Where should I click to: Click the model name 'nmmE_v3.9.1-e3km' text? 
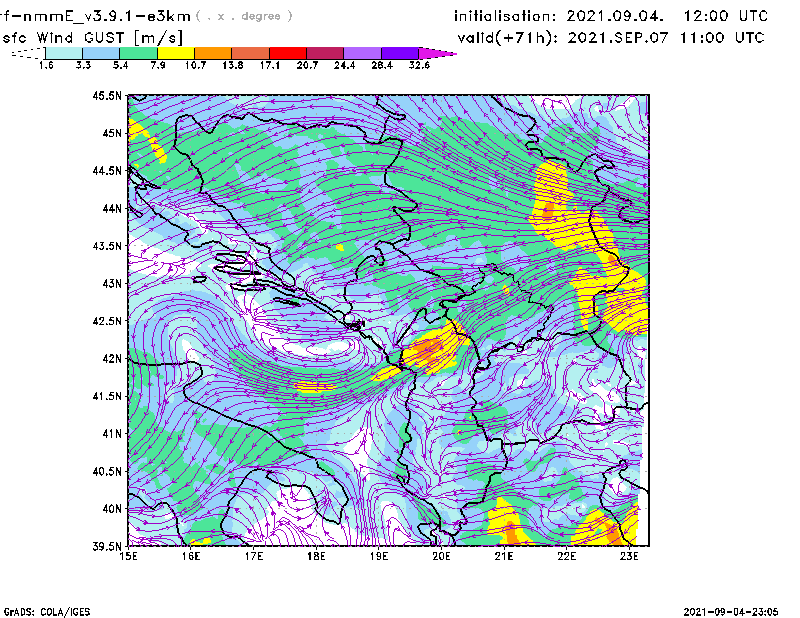(105, 16)
